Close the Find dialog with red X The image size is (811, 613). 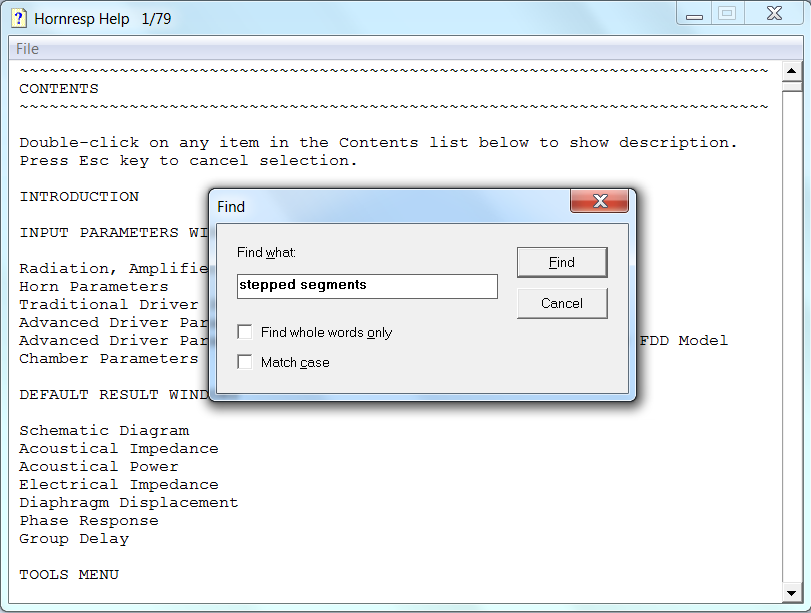coord(599,201)
